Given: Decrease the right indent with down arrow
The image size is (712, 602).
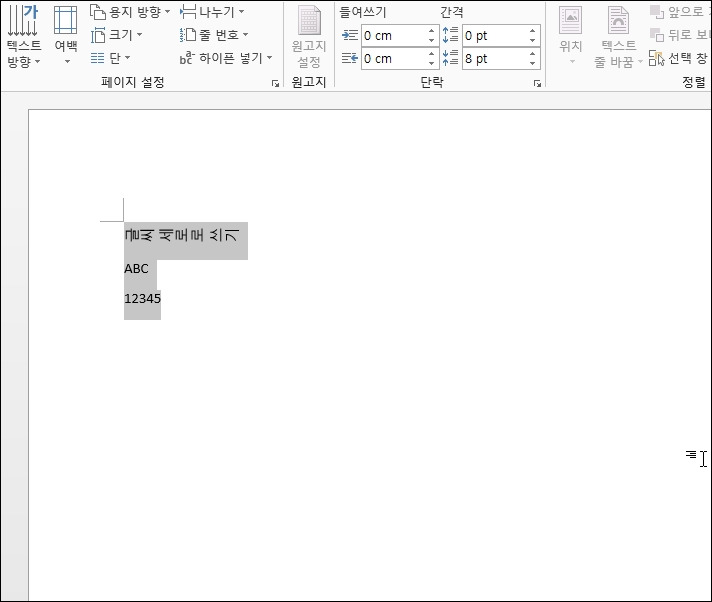Looking at the screenshot, I should 432,64.
